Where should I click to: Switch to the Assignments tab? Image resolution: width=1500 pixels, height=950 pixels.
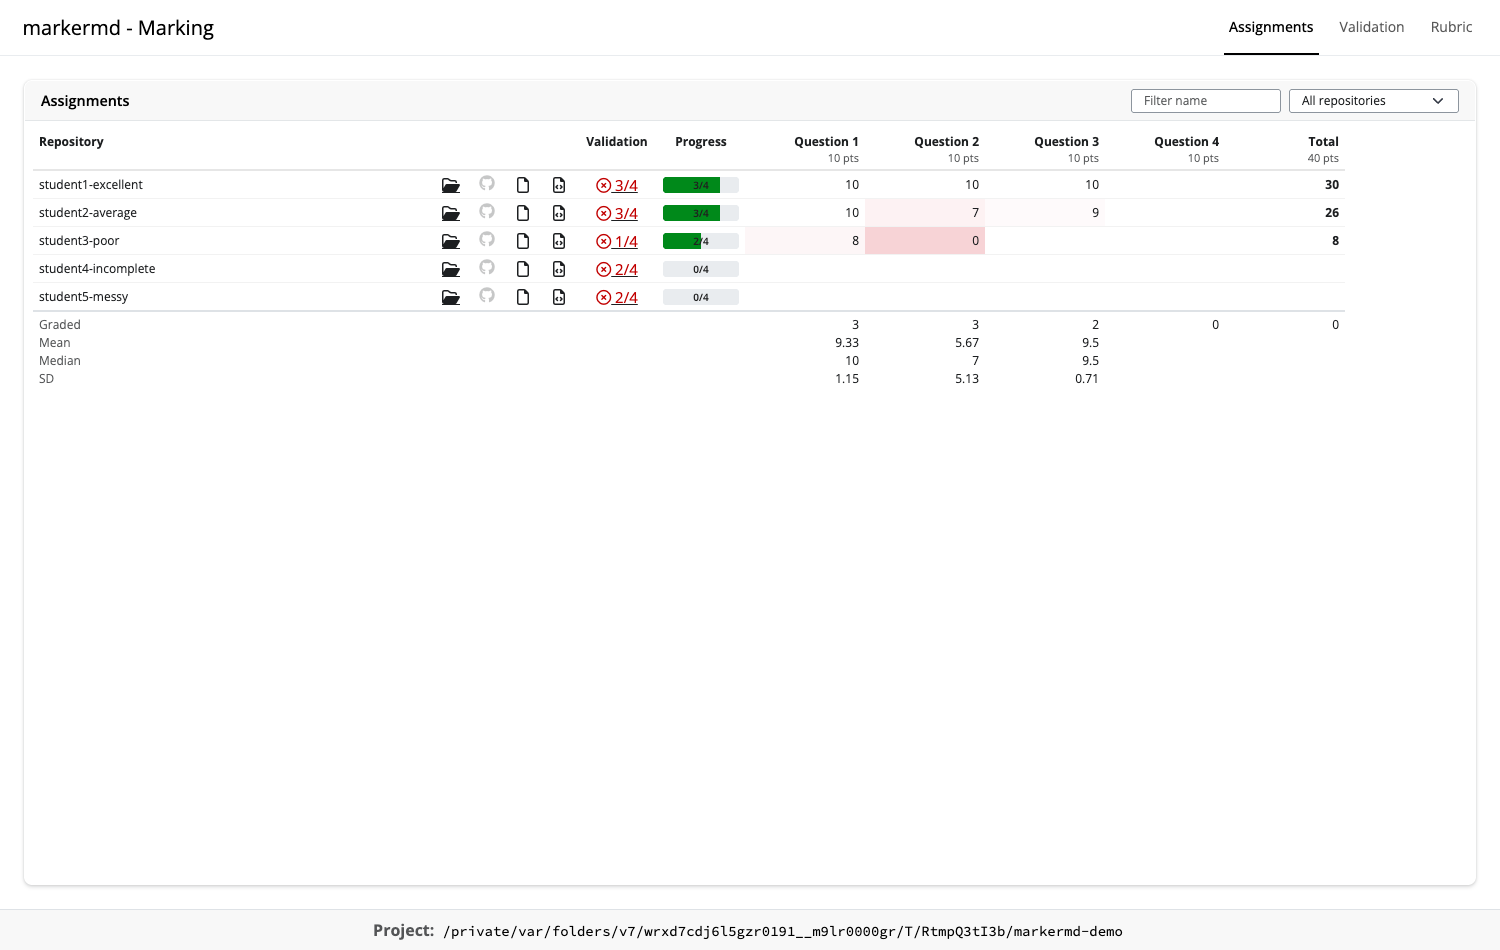1271,27
